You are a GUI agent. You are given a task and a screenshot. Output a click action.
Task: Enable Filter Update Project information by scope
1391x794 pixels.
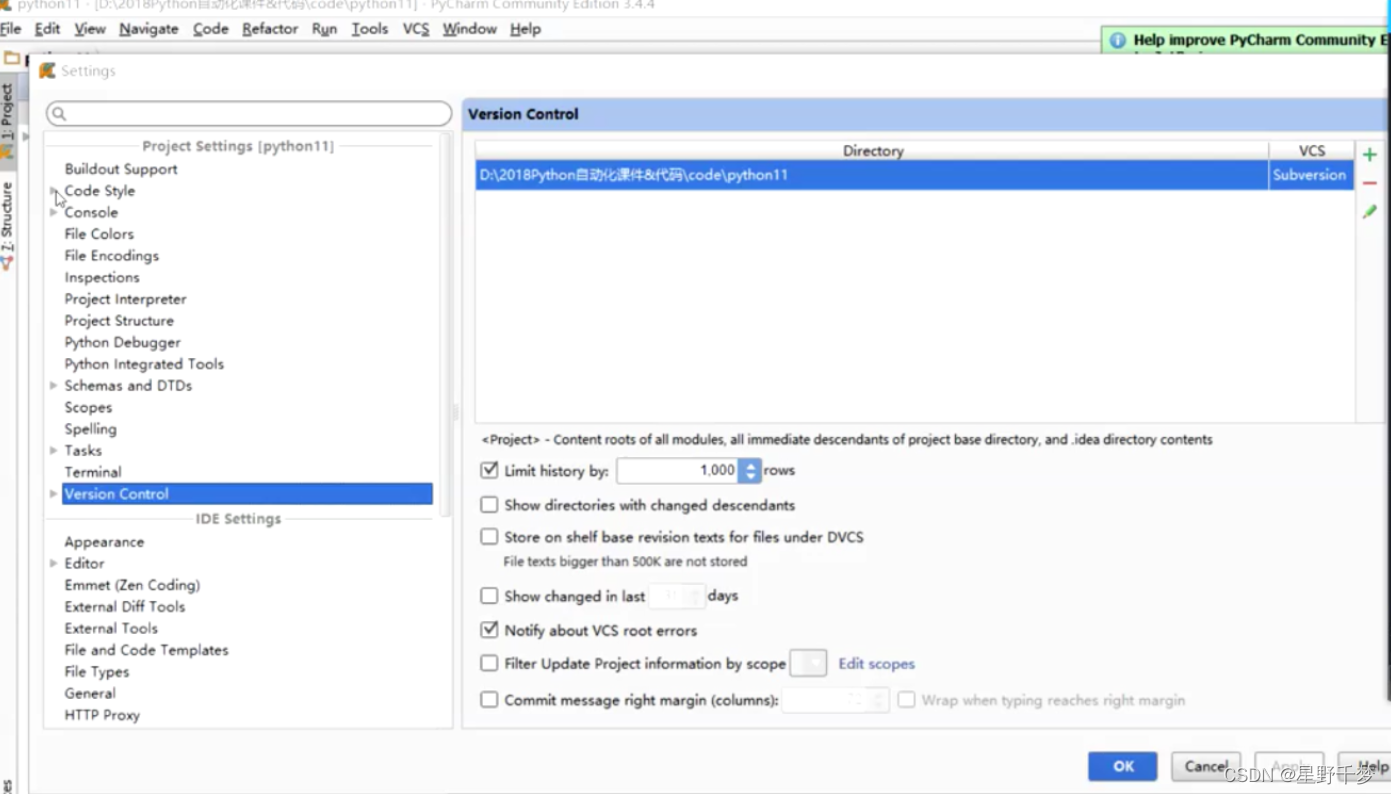pos(489,663)
